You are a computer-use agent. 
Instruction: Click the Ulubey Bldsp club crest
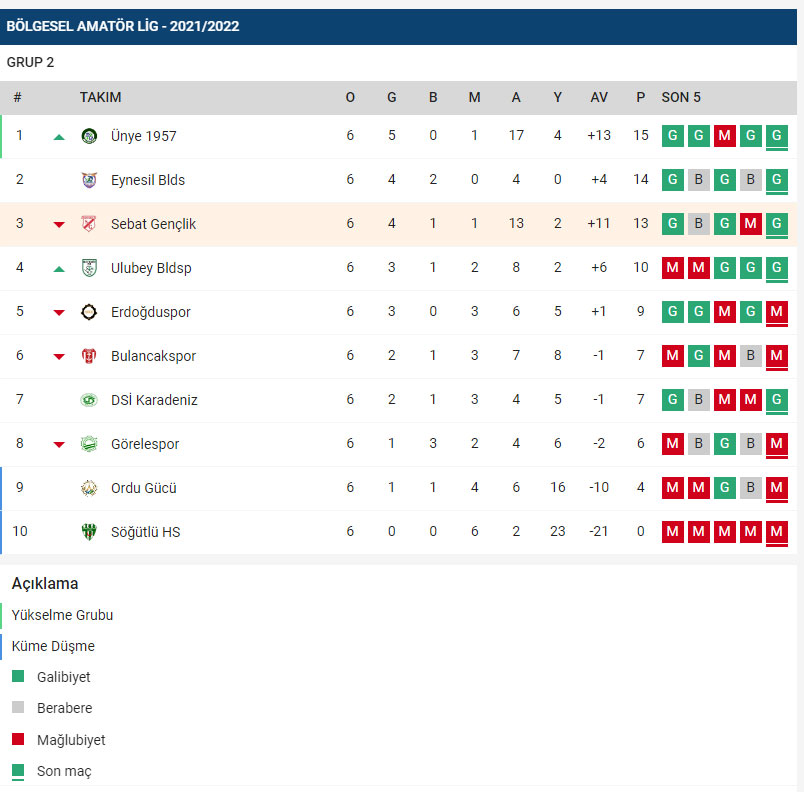pos(89,268)
